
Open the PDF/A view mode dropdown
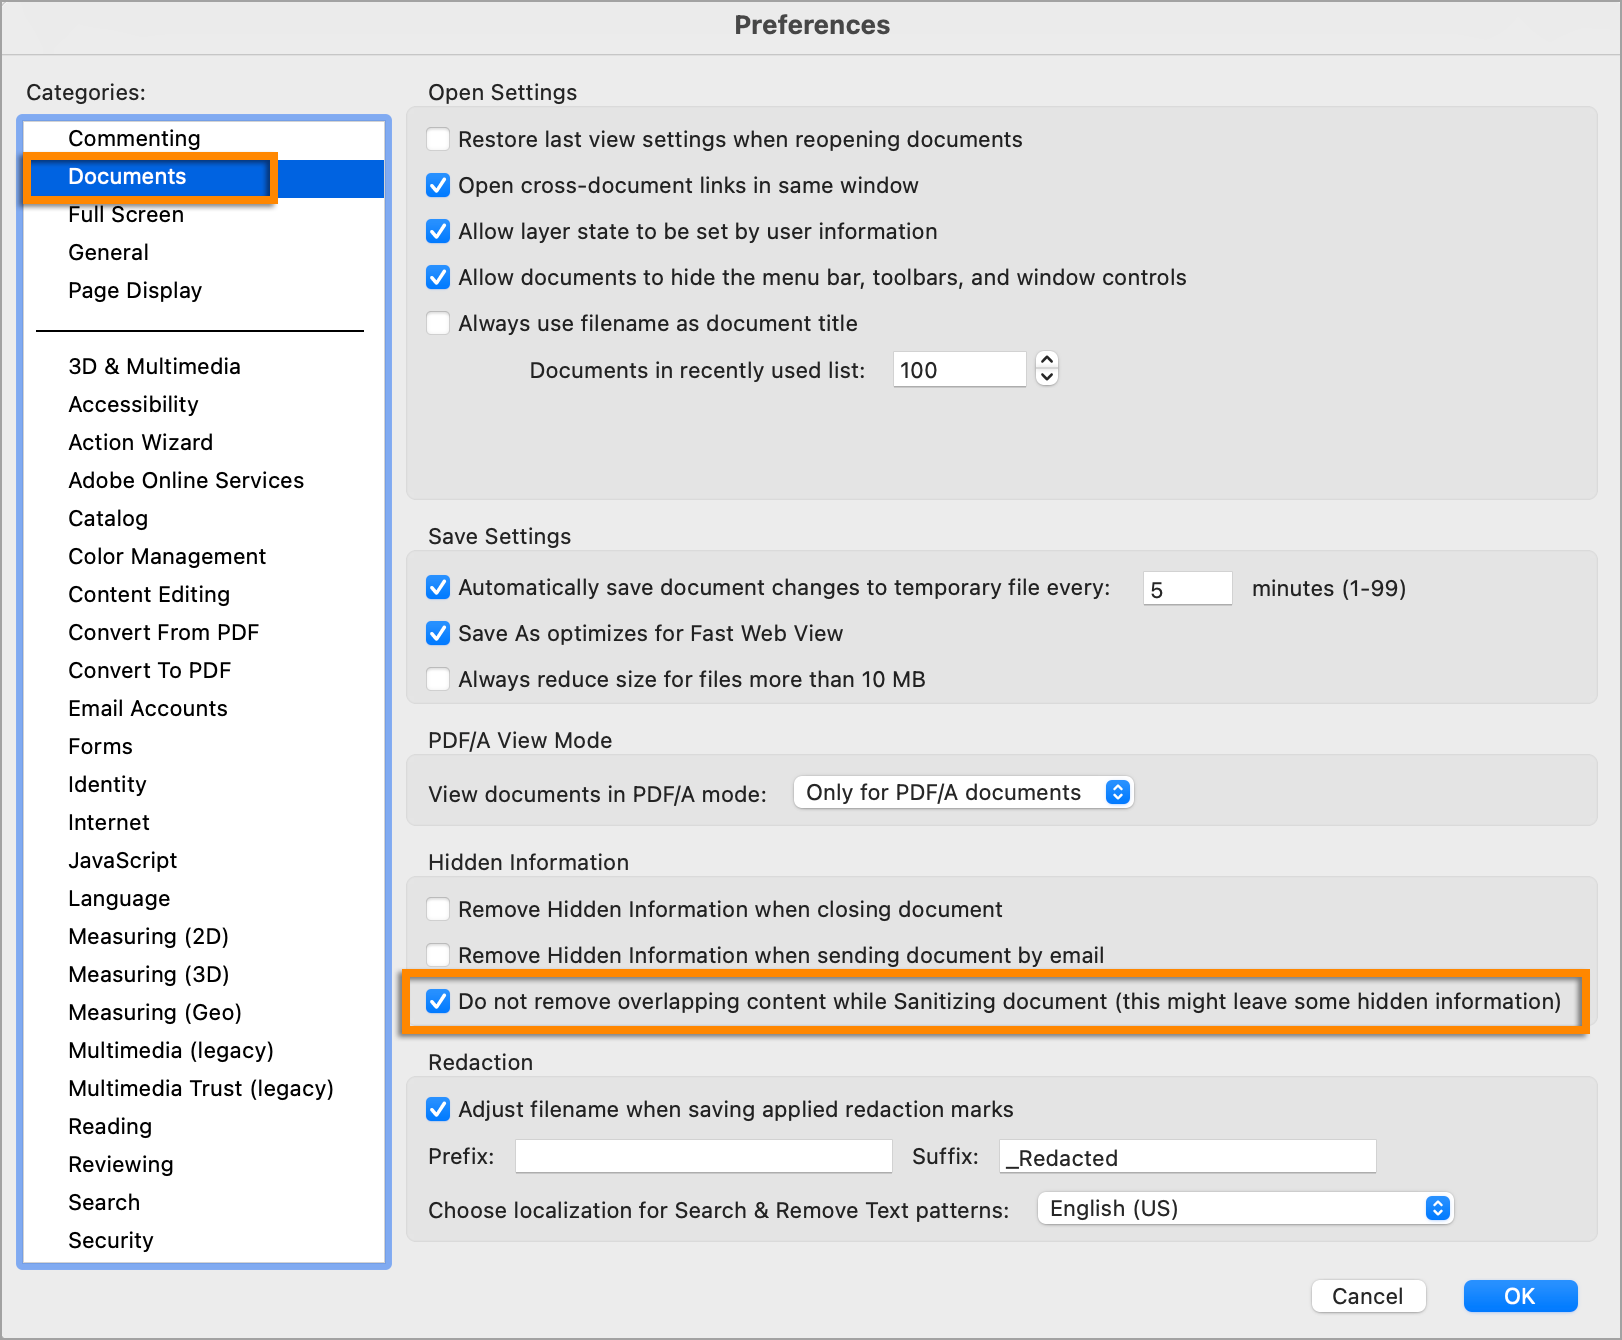coord(963,792)
